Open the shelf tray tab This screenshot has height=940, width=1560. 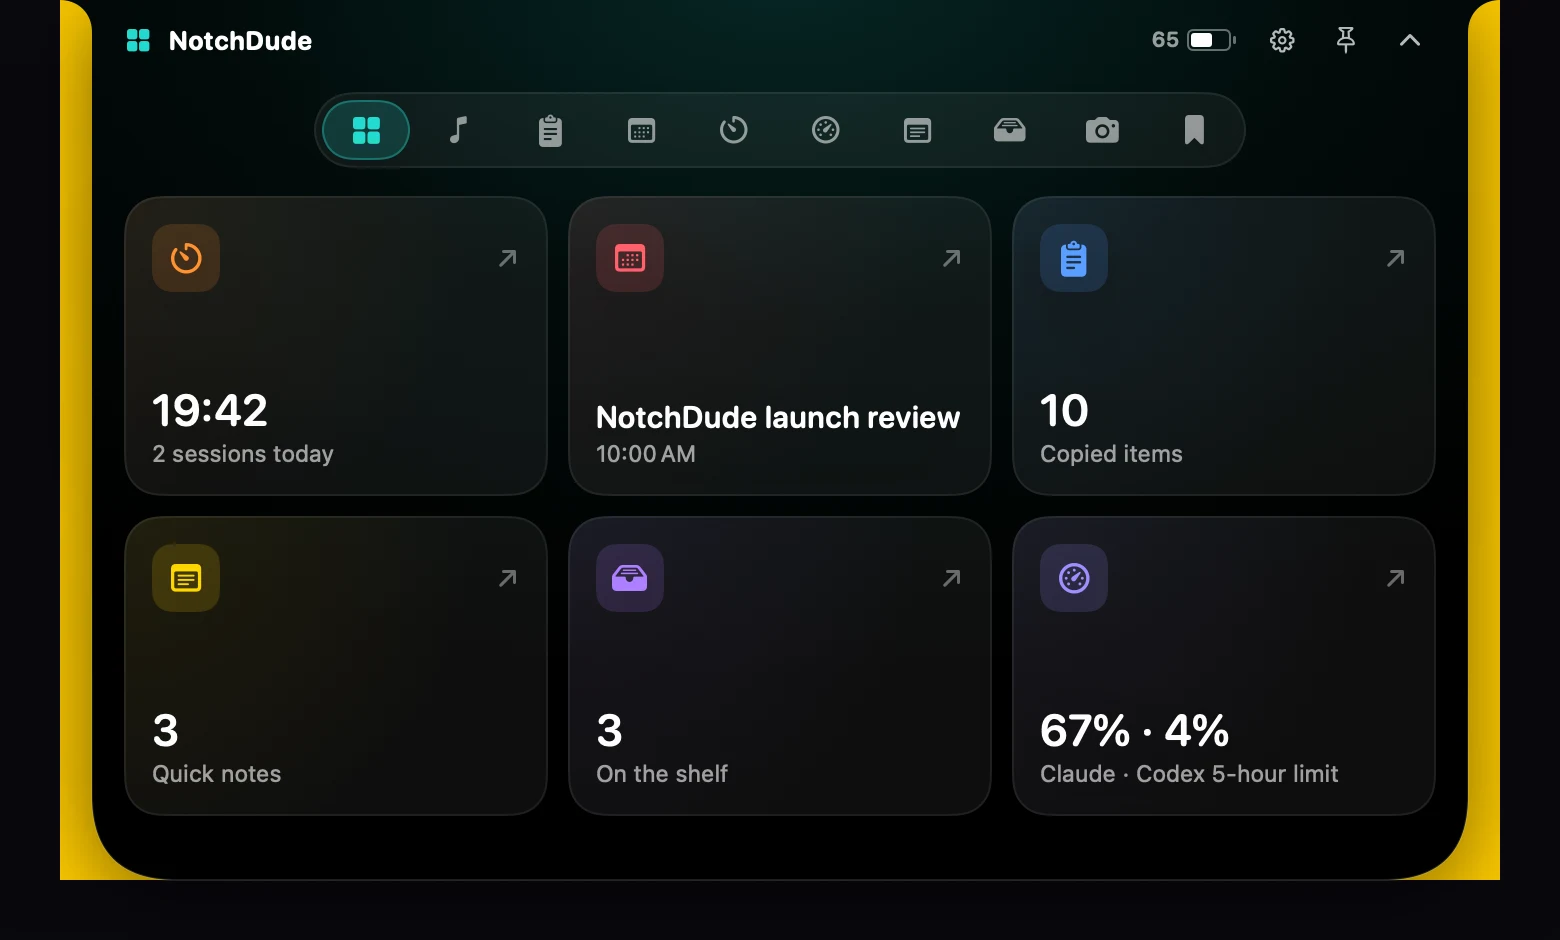pos(1010,130)
